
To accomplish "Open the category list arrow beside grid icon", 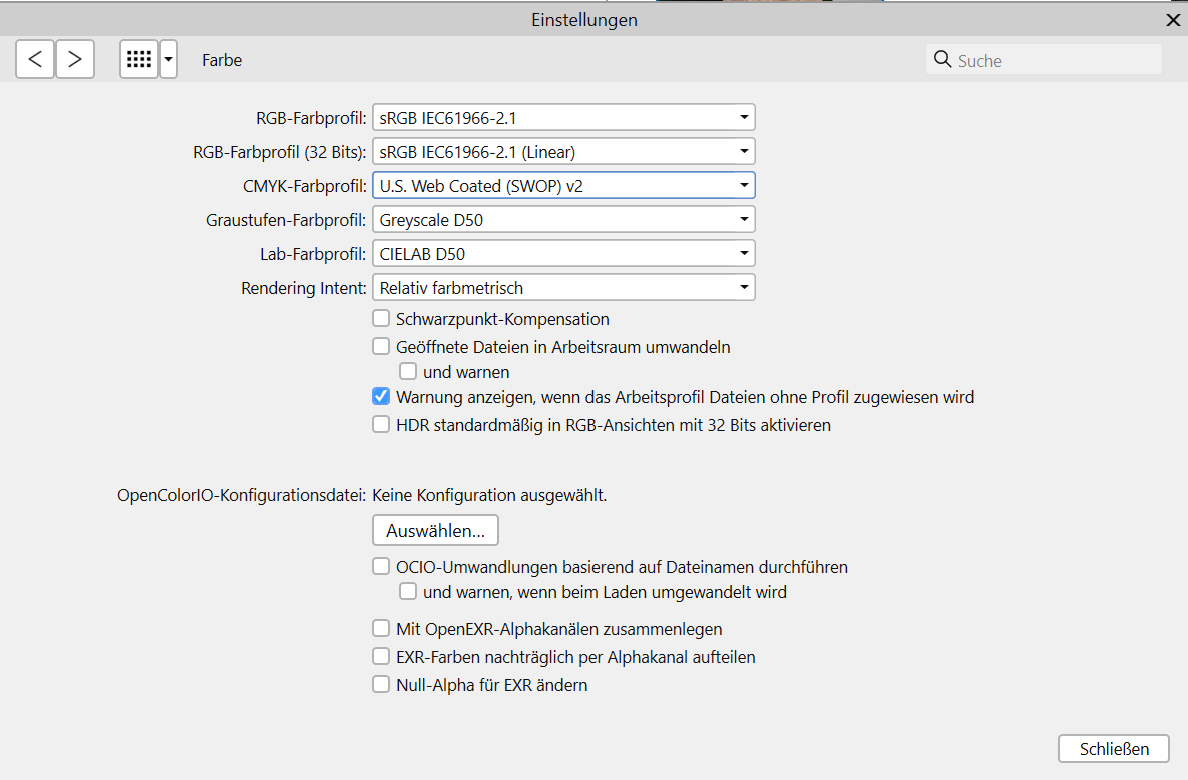I will 168,59.
